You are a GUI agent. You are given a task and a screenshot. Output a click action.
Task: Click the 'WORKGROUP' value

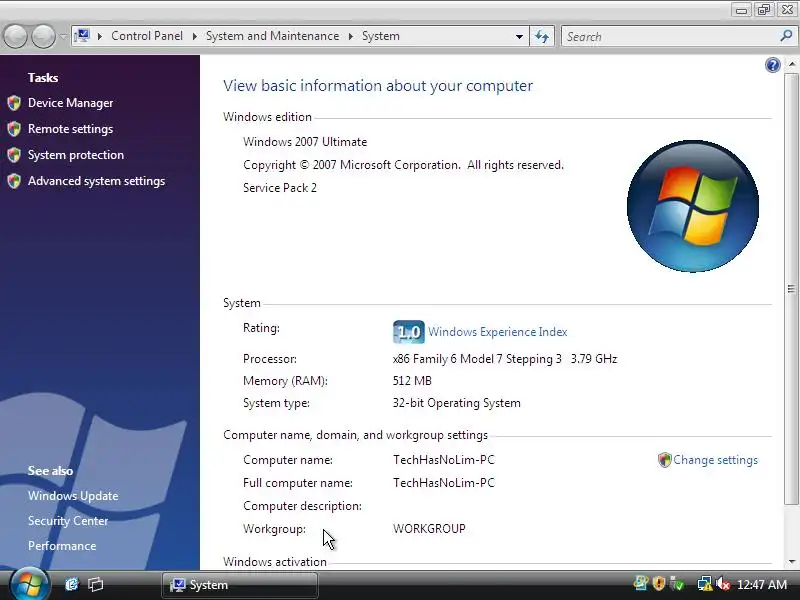pos(429,529)
